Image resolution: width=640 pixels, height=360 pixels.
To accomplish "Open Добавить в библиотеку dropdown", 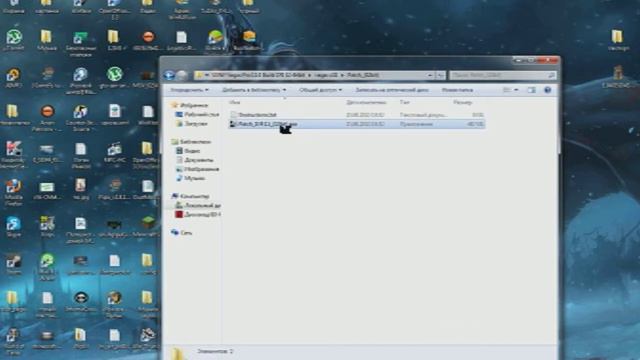I will 254,90.
